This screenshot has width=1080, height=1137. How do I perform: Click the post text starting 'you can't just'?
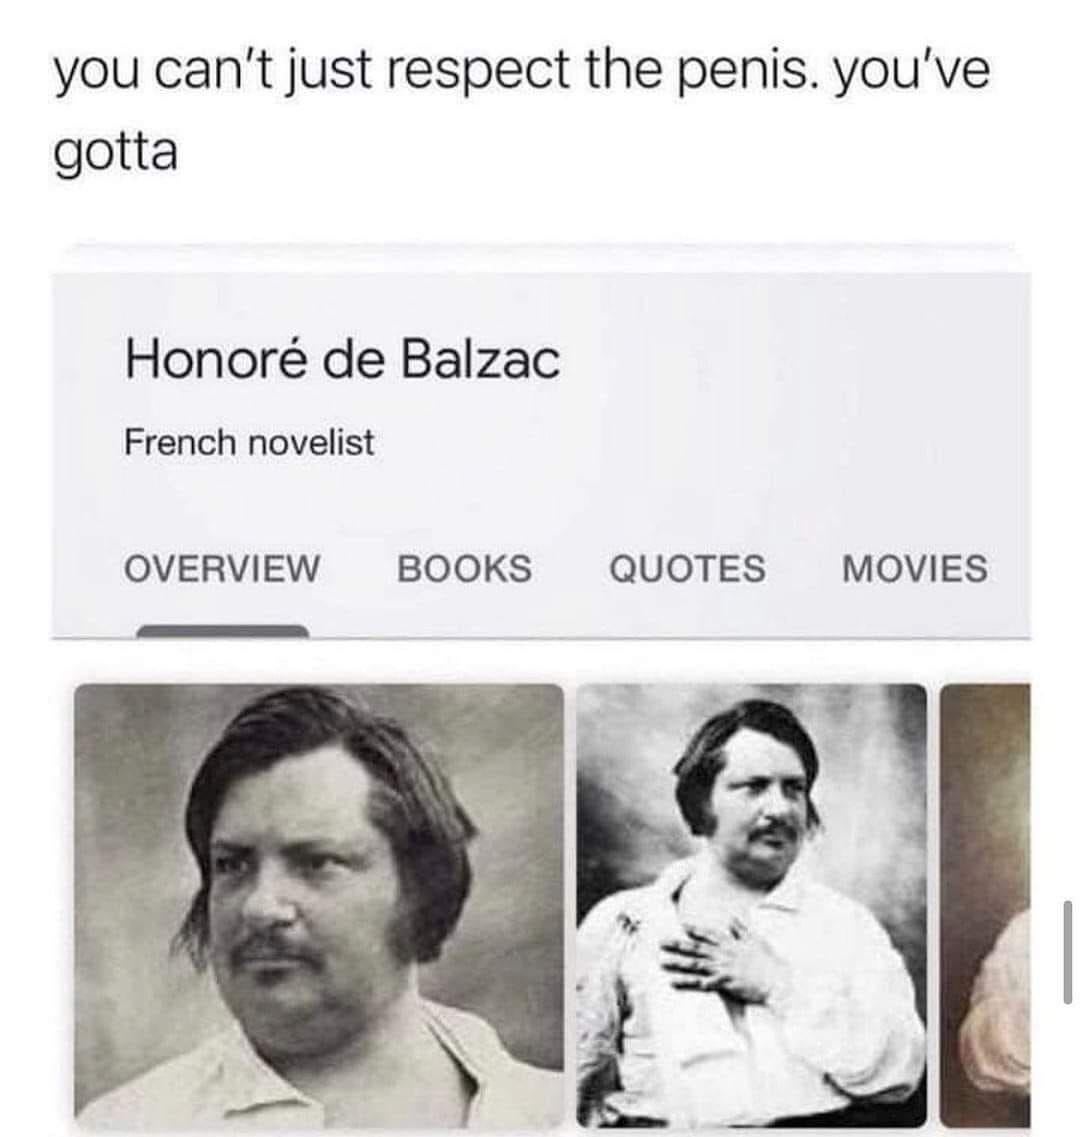(522, 111)
